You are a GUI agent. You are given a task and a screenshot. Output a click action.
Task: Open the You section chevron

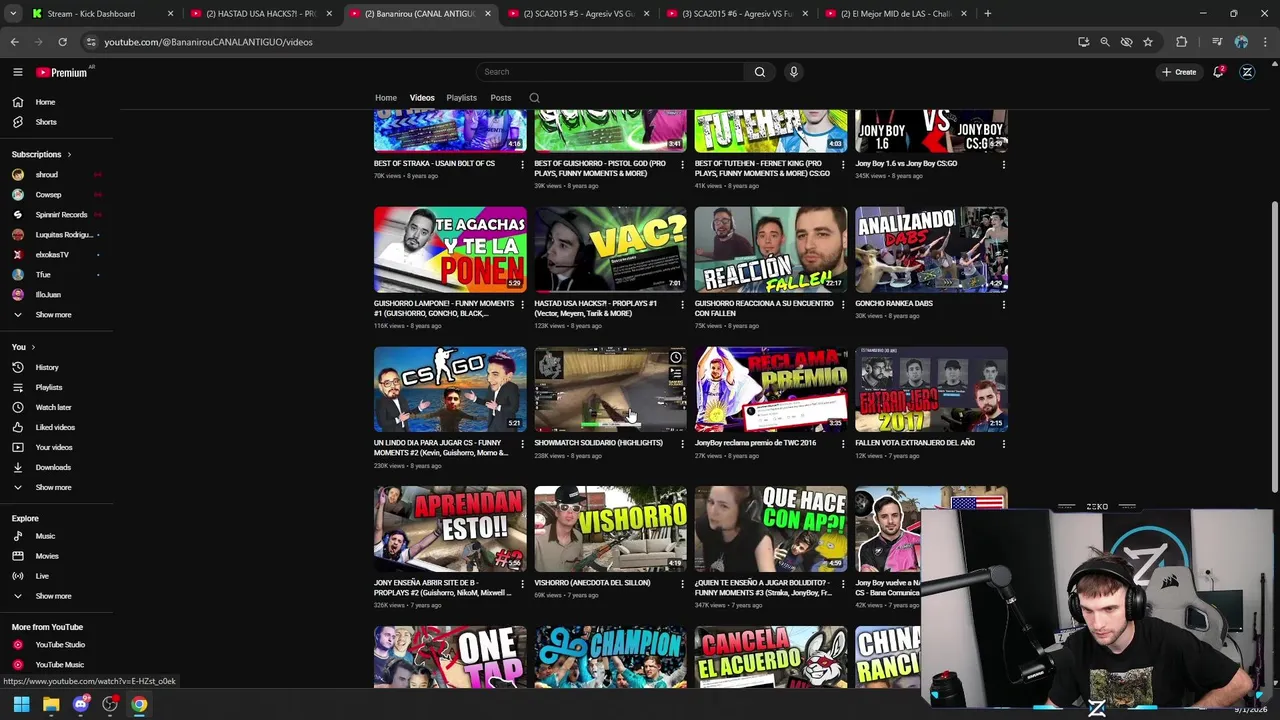33,347
